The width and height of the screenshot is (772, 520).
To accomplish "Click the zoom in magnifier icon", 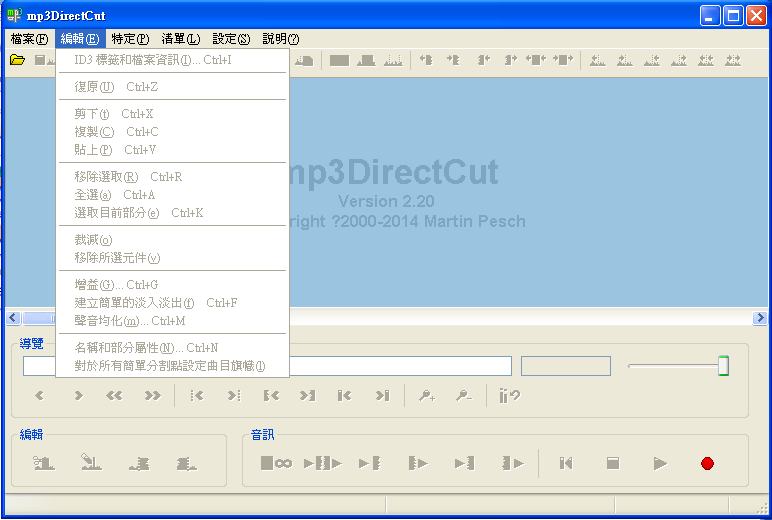I will tap(427, 395).
